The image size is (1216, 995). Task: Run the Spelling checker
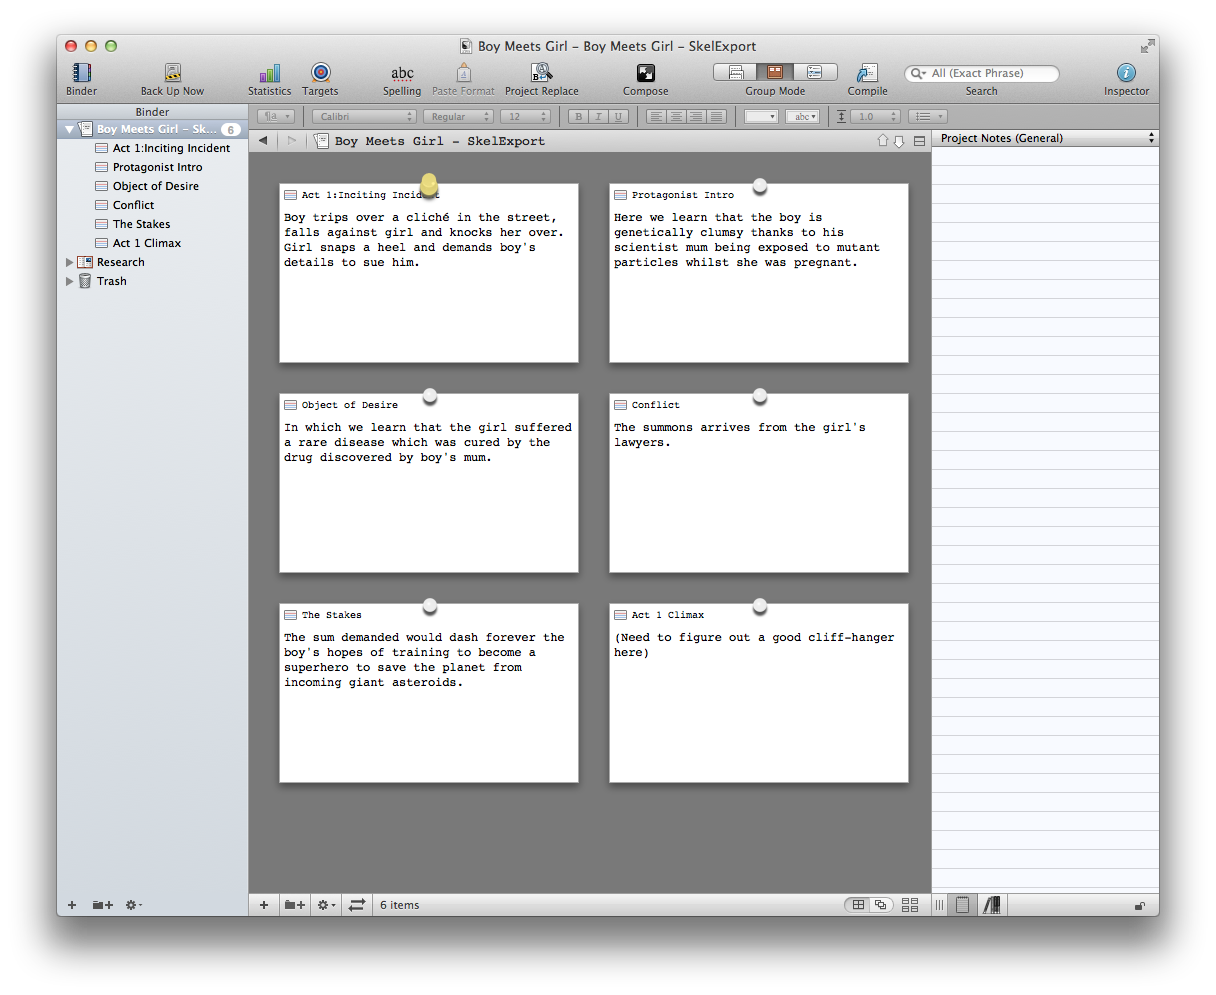pyautogui.click(x=402, y=74)
